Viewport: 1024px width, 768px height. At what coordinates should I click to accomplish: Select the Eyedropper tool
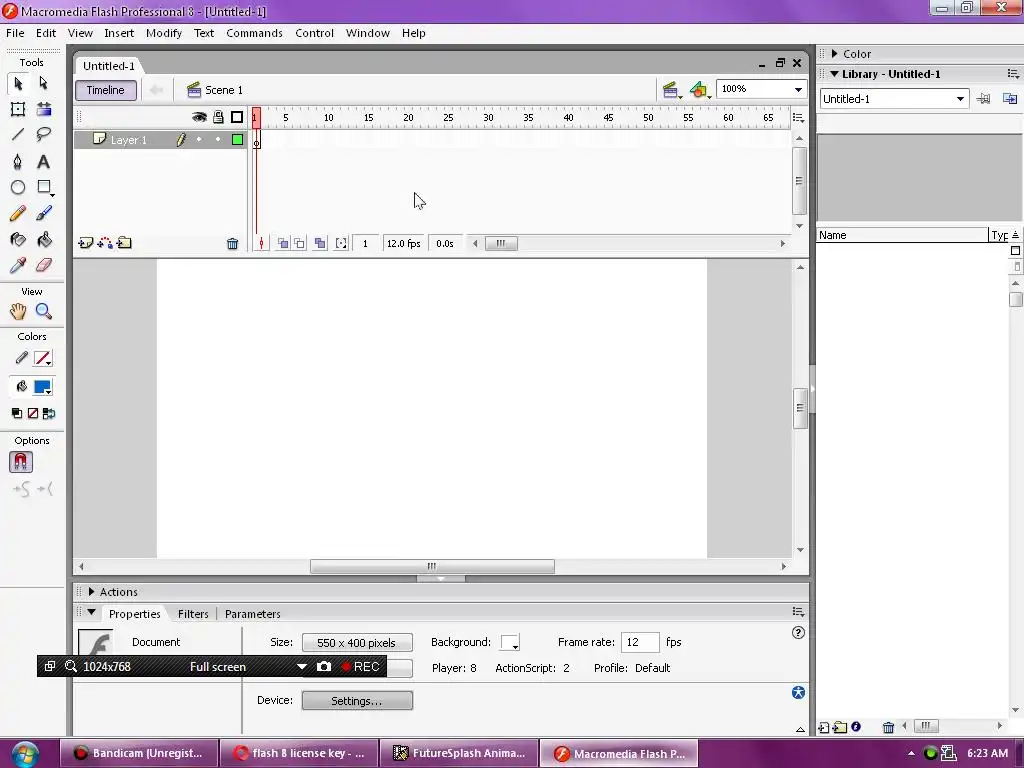(x=18, y=265)
